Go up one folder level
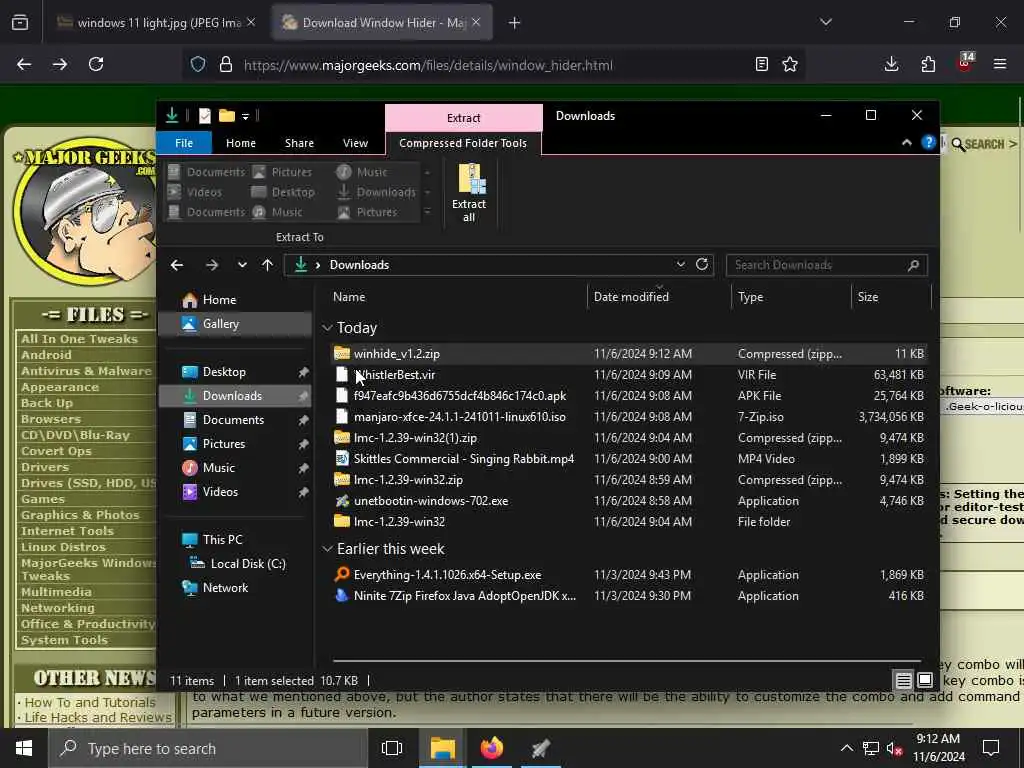The height and width of the screenshot is (768, 1024). 267,264
